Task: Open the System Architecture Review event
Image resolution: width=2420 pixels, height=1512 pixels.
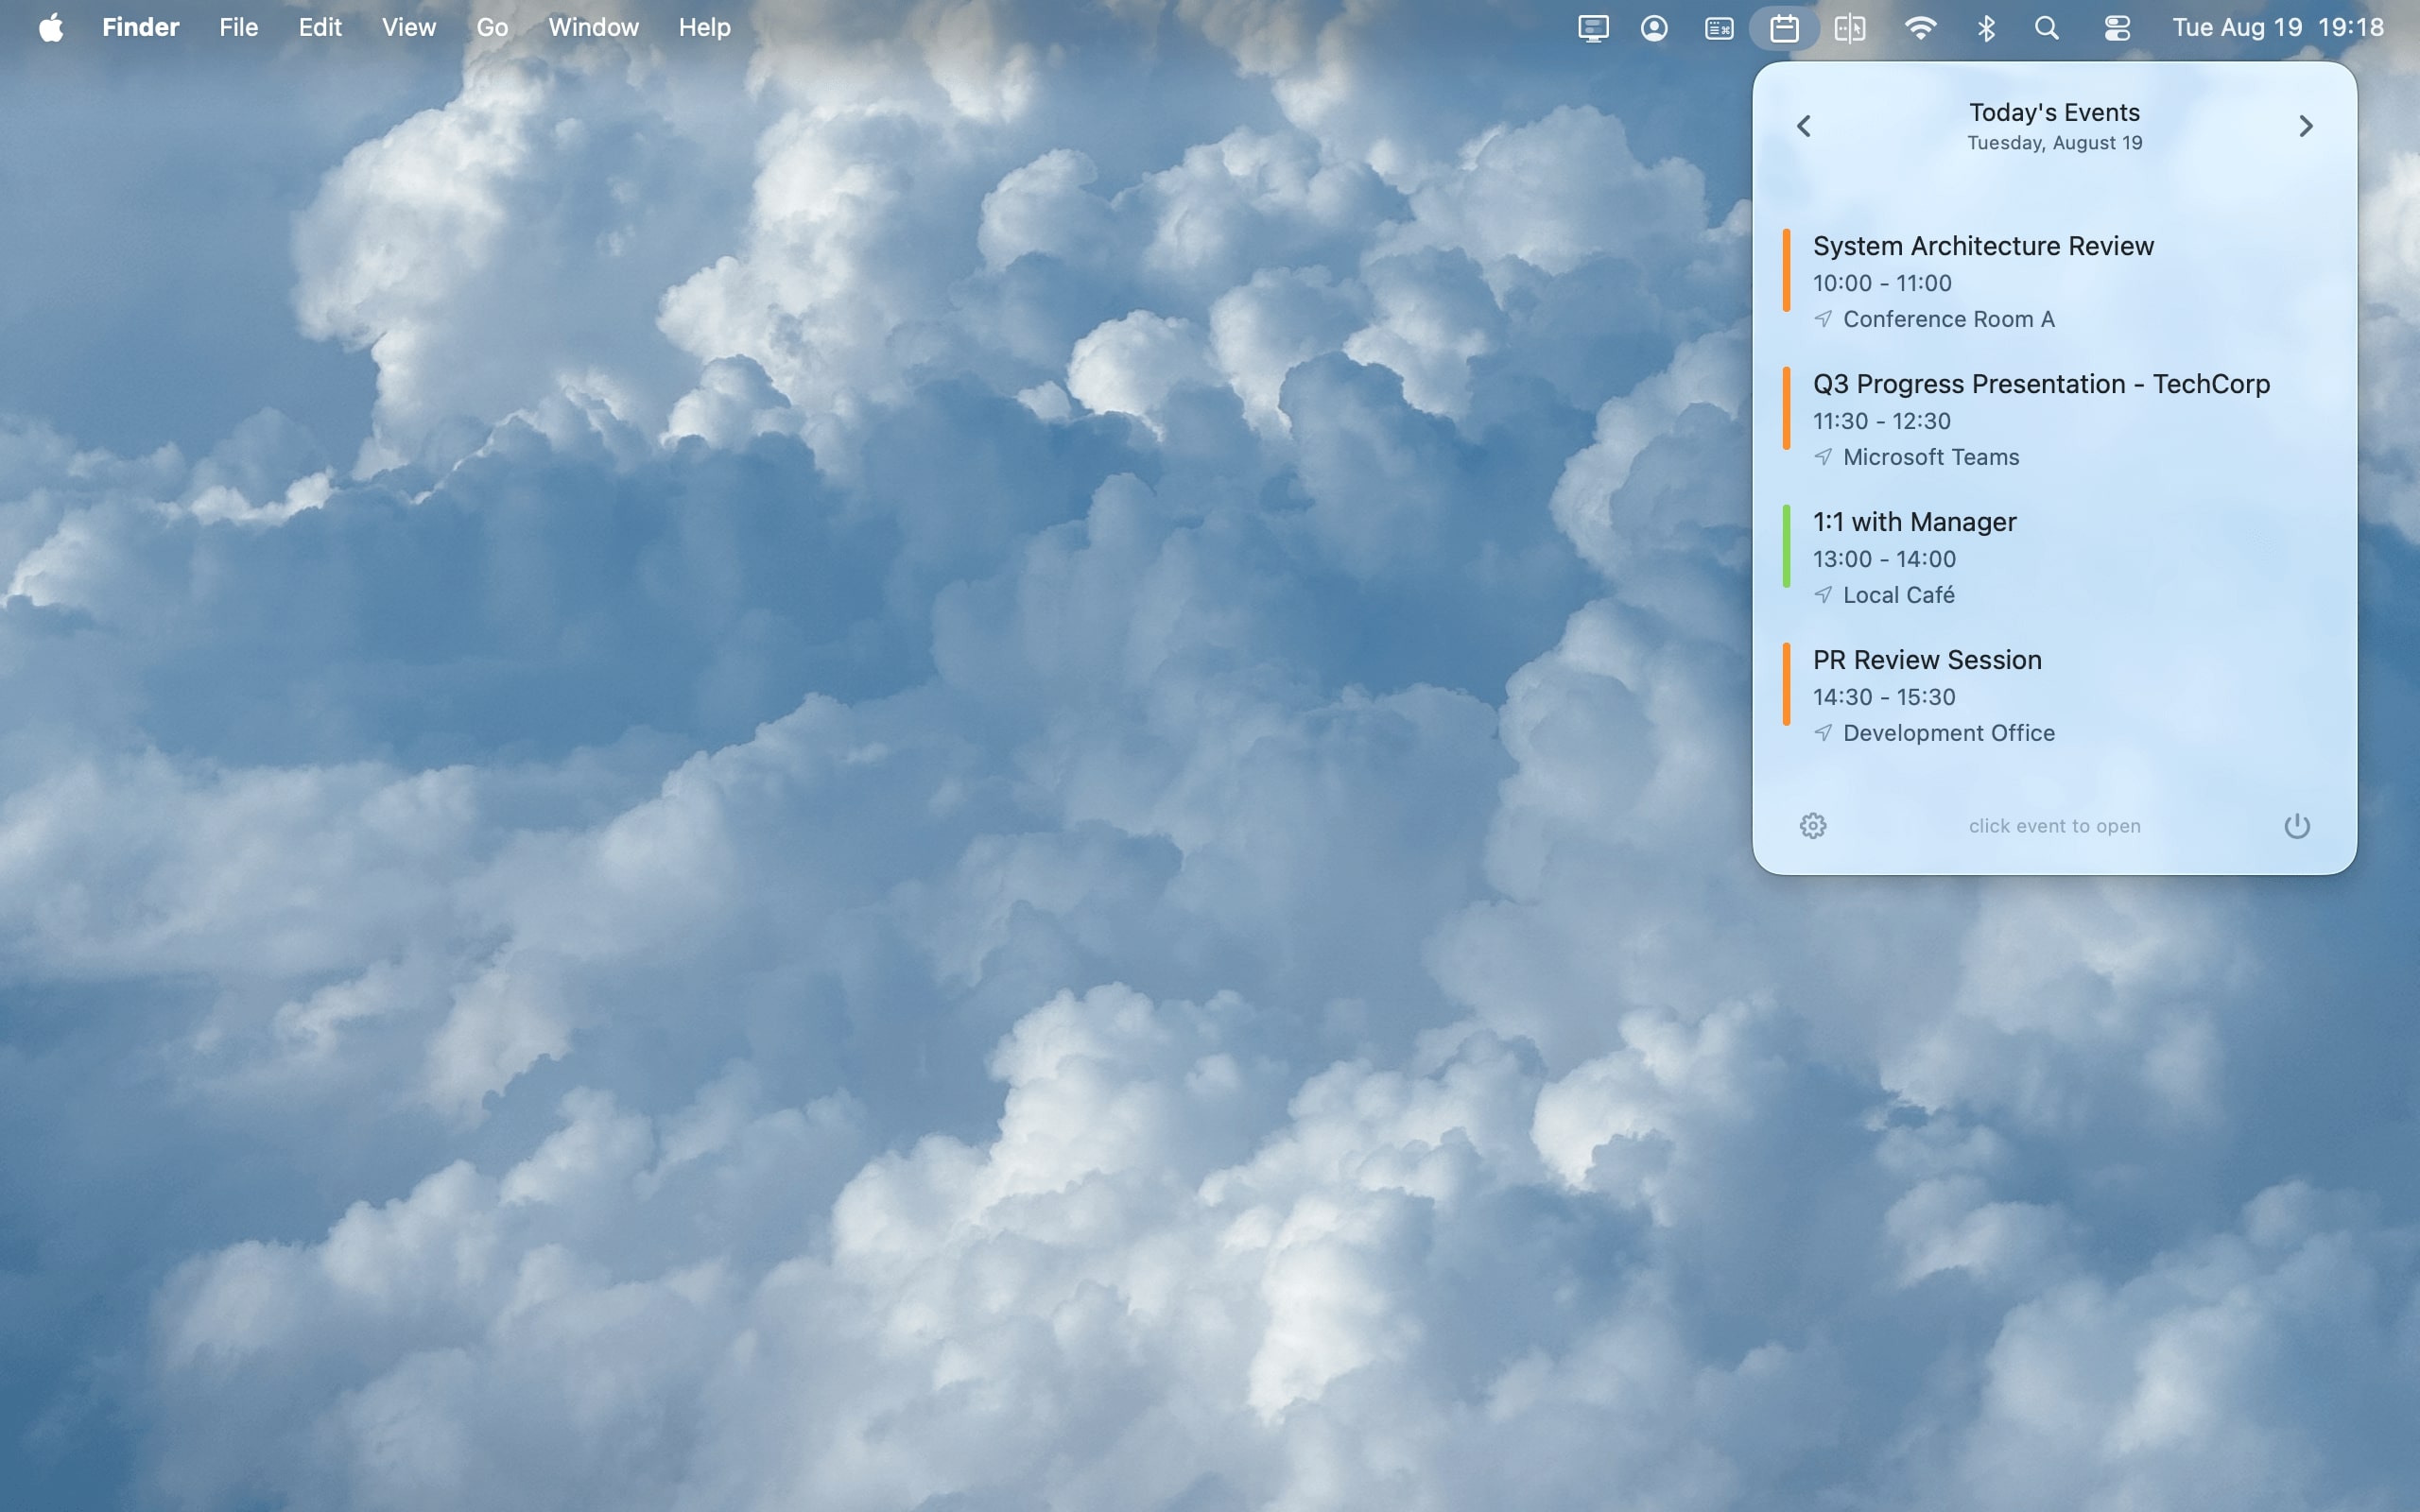Action: tap(1983, 246)
